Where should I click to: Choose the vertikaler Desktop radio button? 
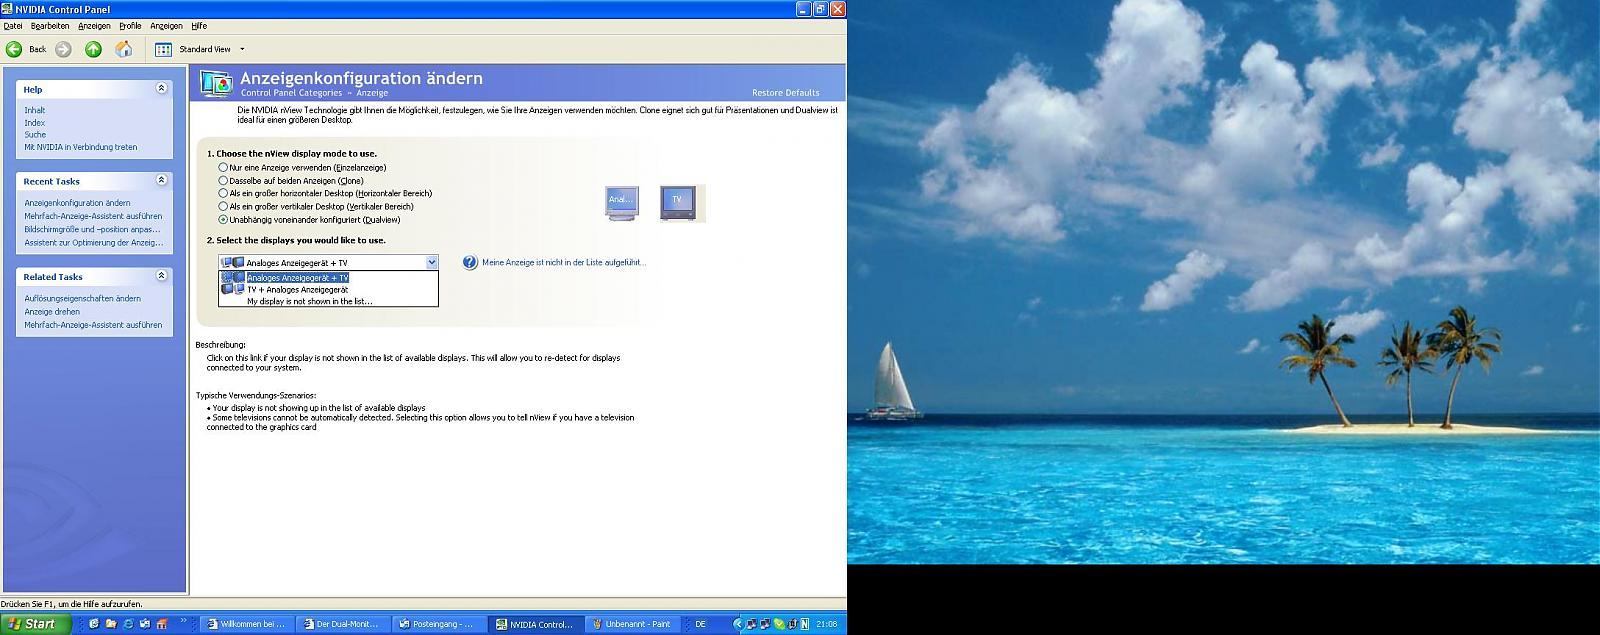(223, 206)
